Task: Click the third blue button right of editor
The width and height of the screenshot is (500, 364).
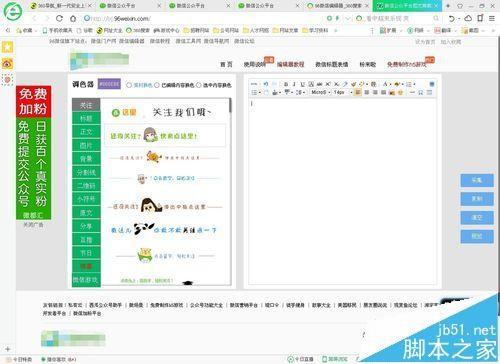Action: click(477, 218)
